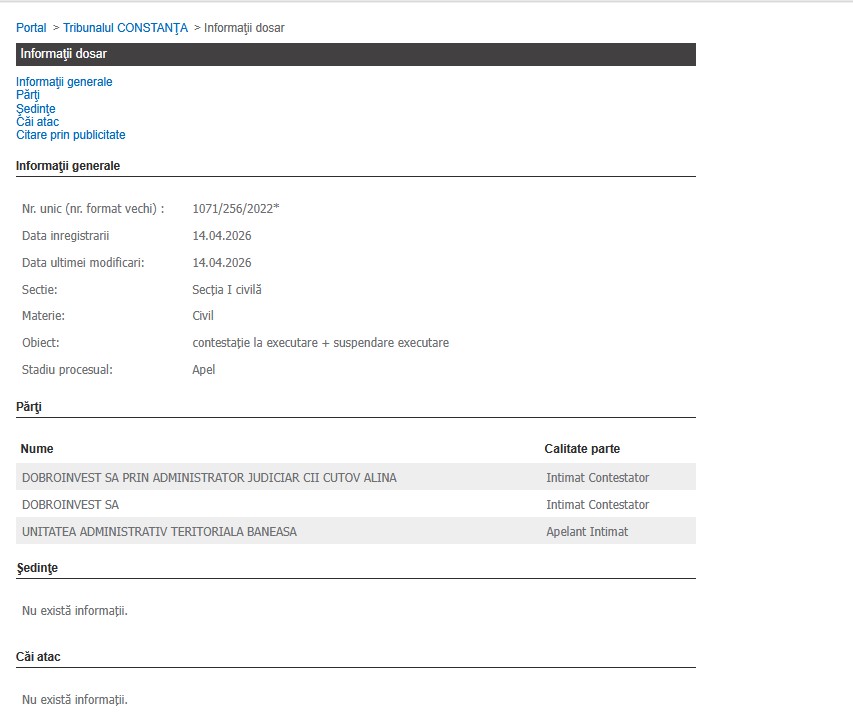
Task: Go to Tribunalul CONSTANȚA breadcrumb link
Action: pyautogui.click(x=125, y=28)
